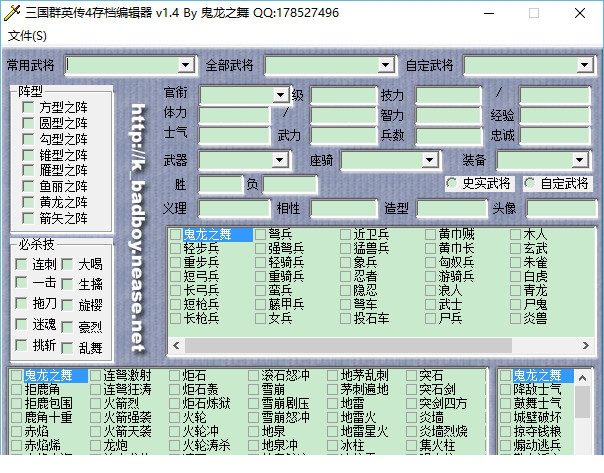The image size is (604, 473).
Task: Expand the 全部武将 dropdown
Action: [x=385, y=65]
